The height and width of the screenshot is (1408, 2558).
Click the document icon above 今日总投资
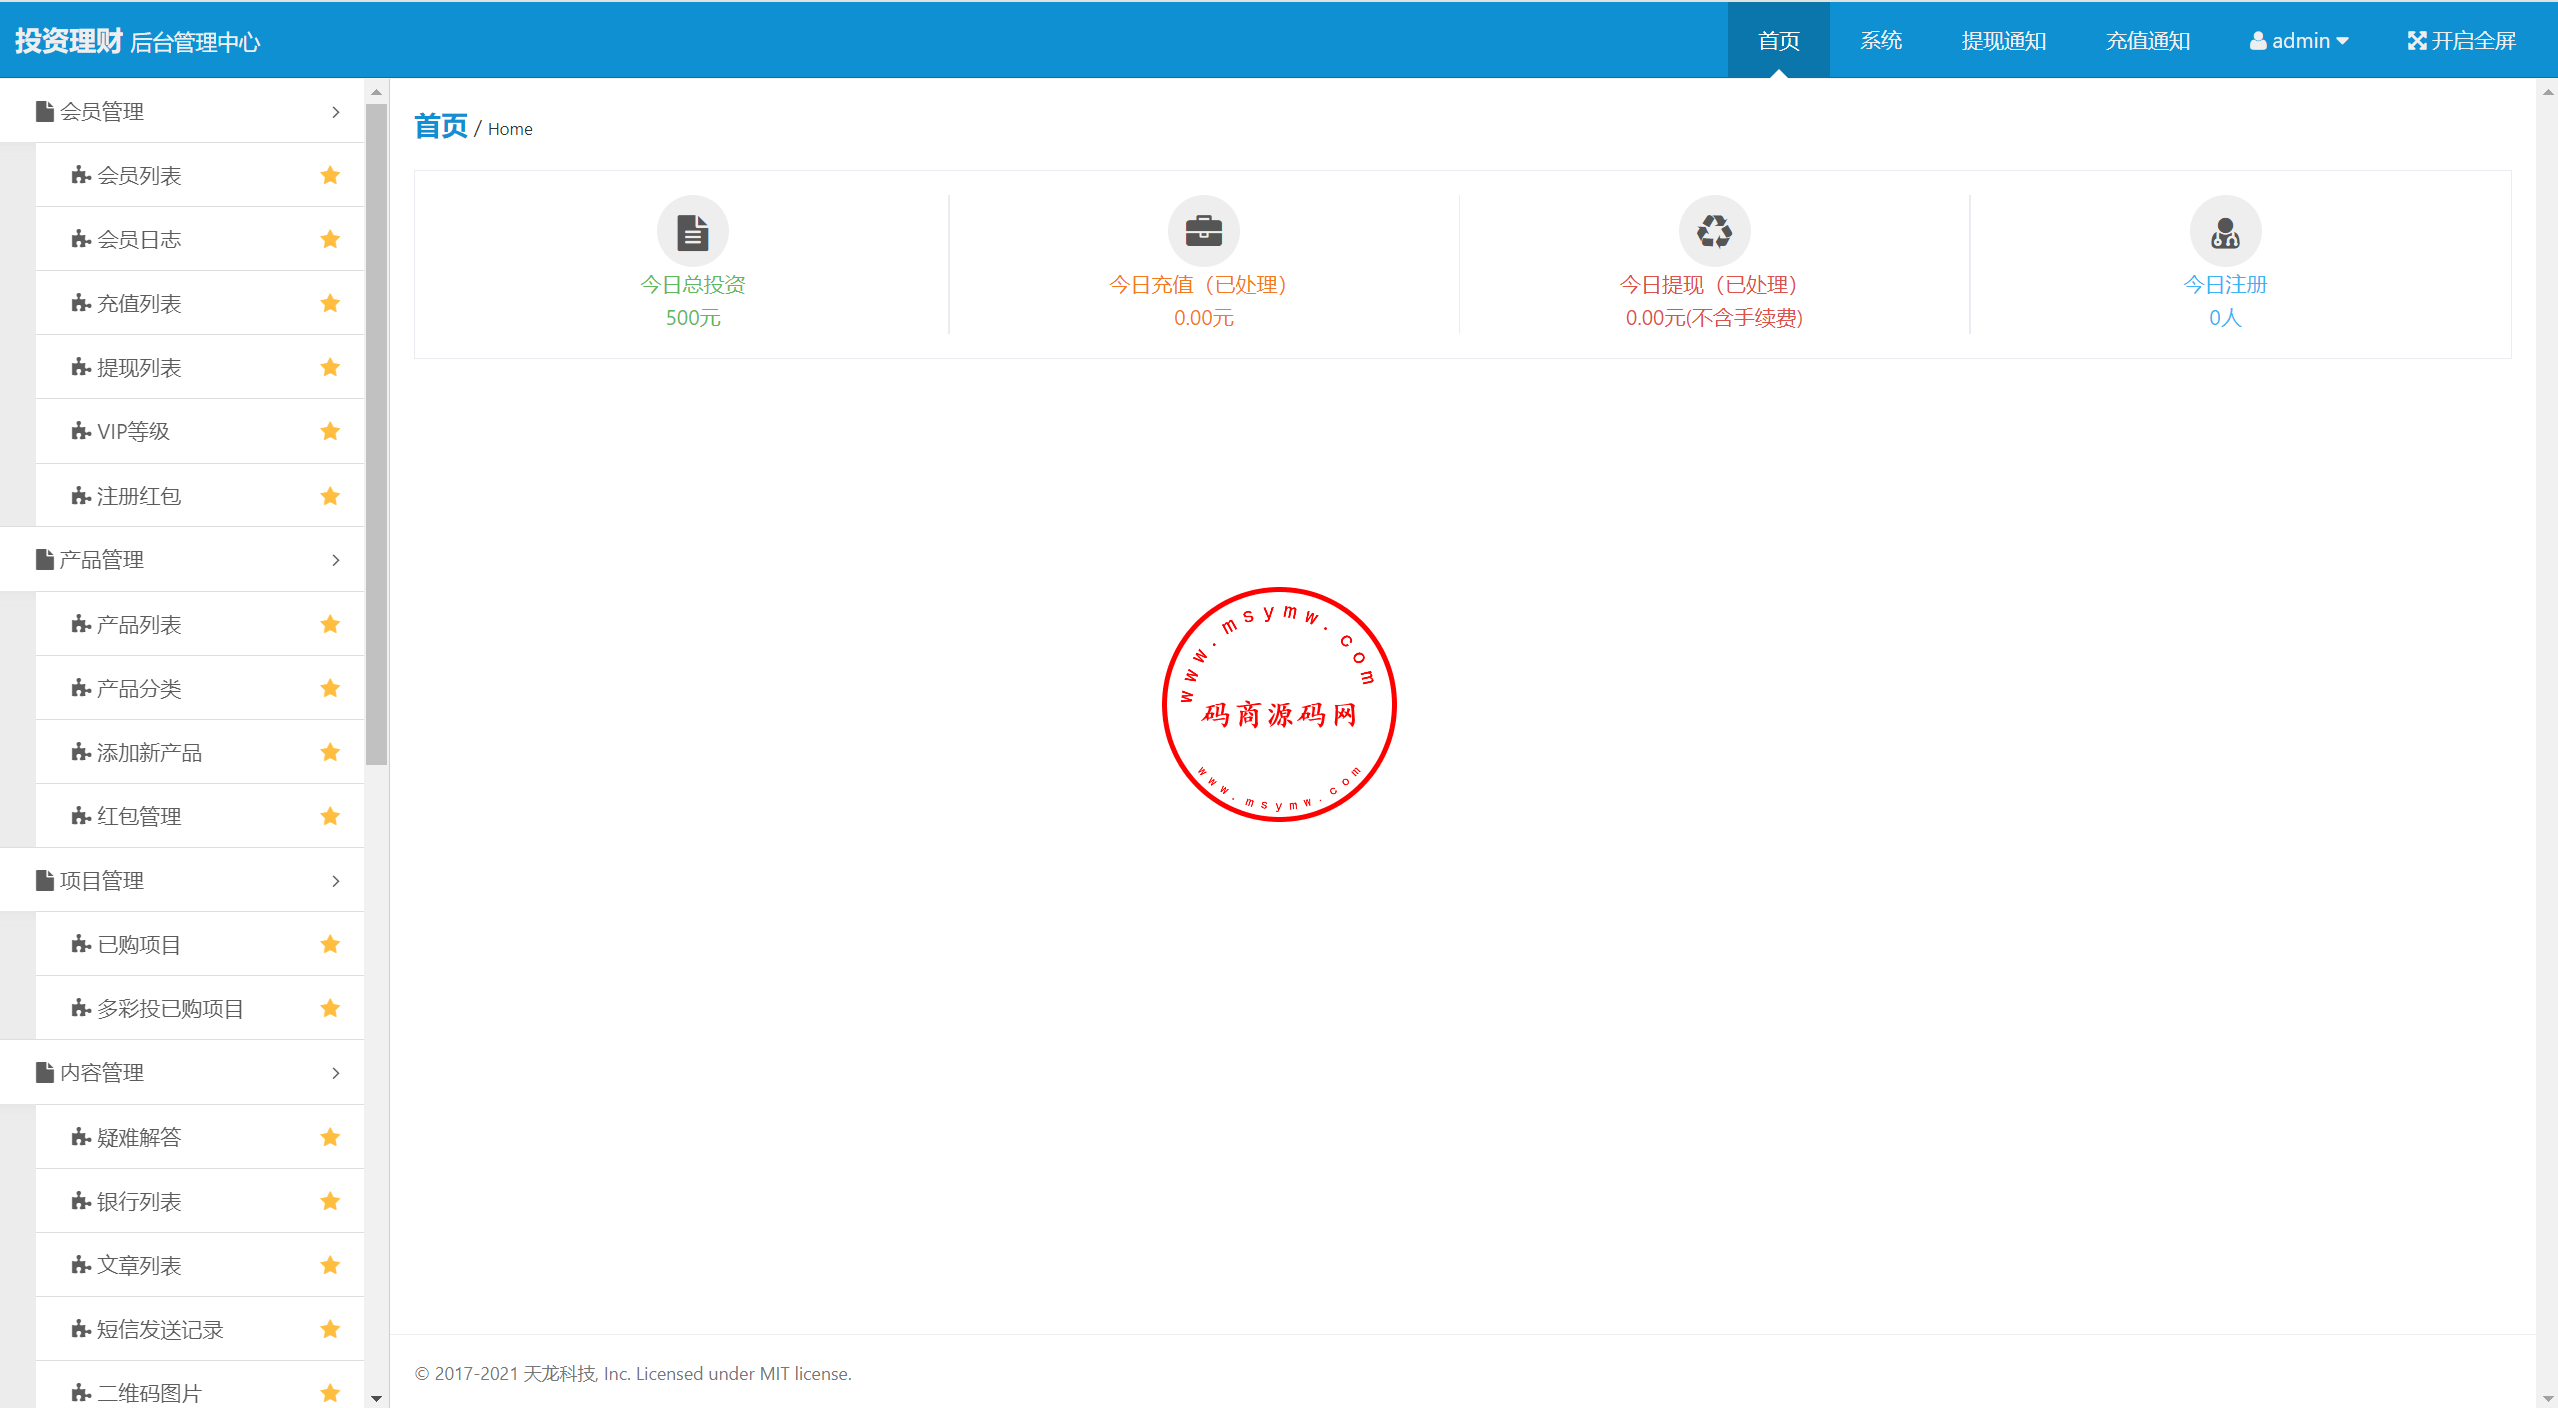tap(693, 231)
